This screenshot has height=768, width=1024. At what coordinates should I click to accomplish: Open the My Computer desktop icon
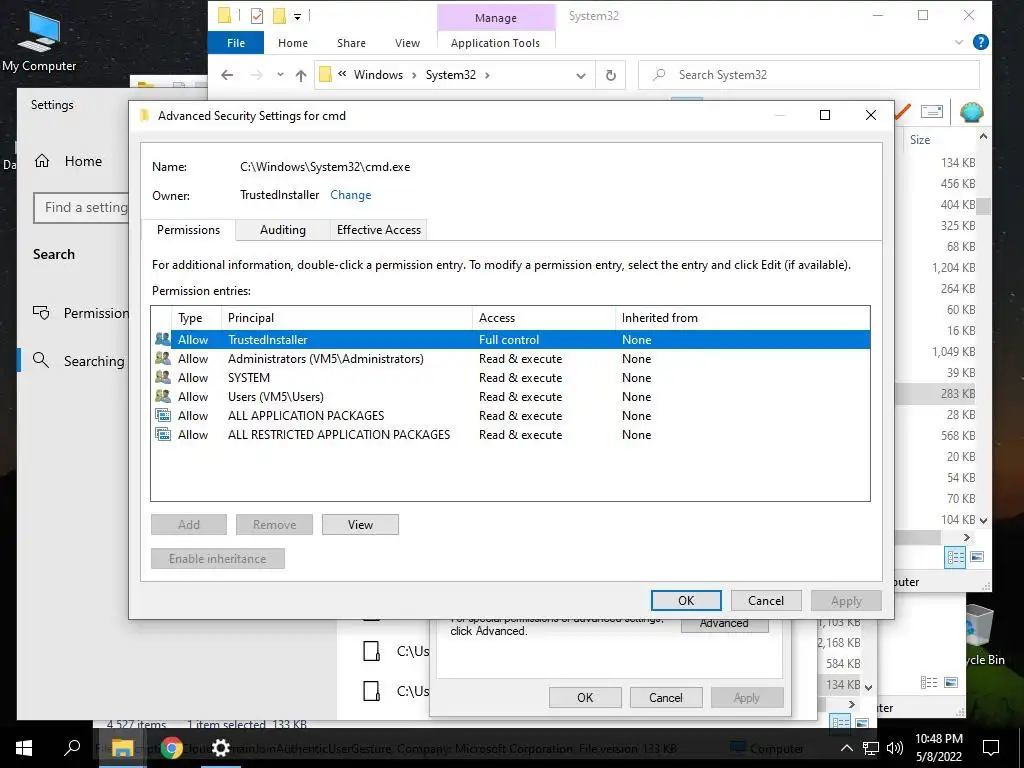tap(39, 41)
